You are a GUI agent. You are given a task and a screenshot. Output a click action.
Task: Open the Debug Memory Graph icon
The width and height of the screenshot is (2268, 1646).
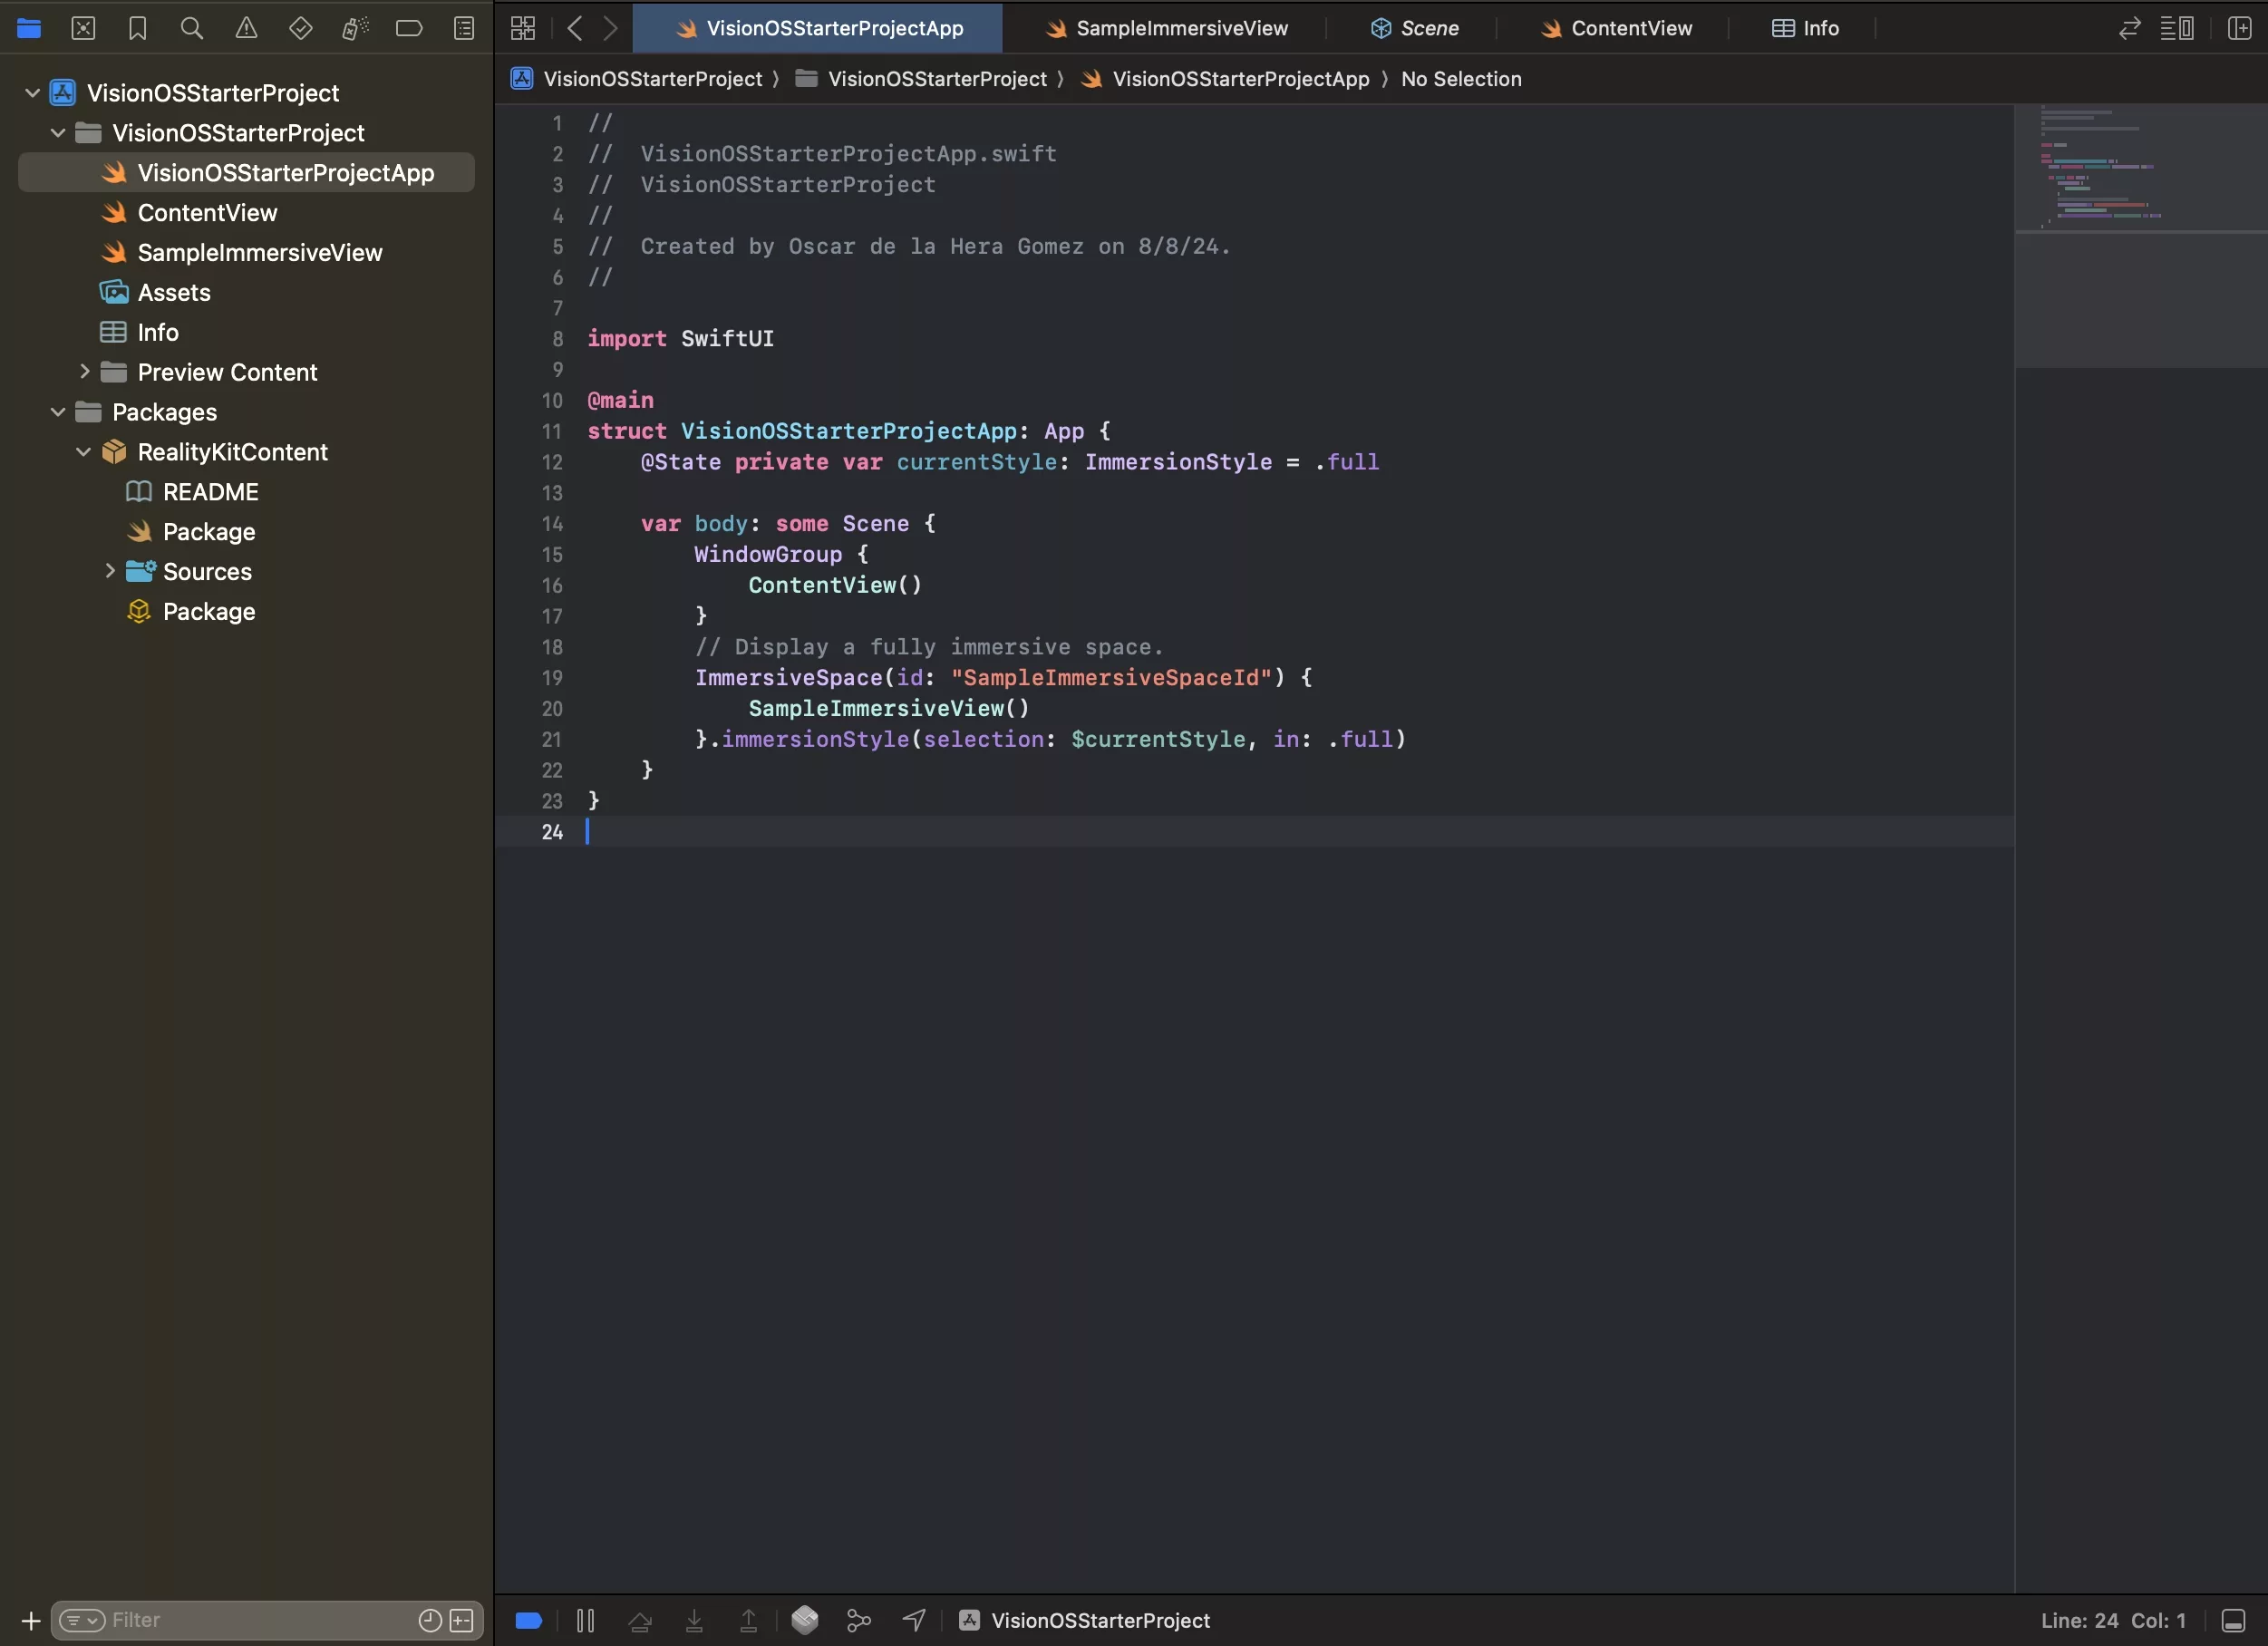pyautogui.click(x=859, y=1621)
